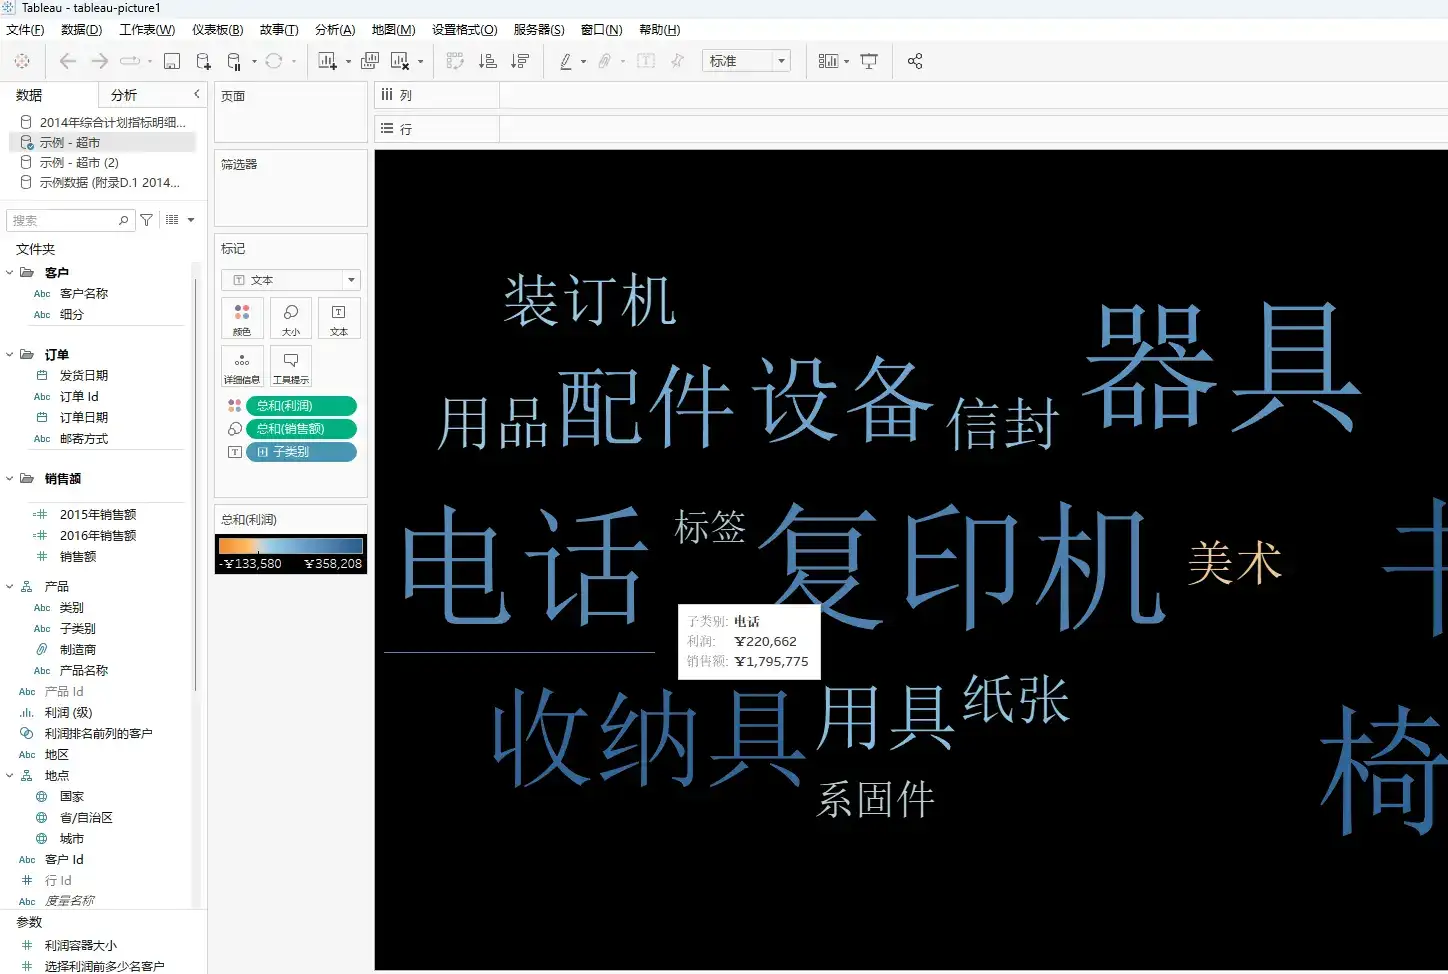Click the undo arrow button
The width and height of the screenshot is (1448, 974).
click(67, 60)
